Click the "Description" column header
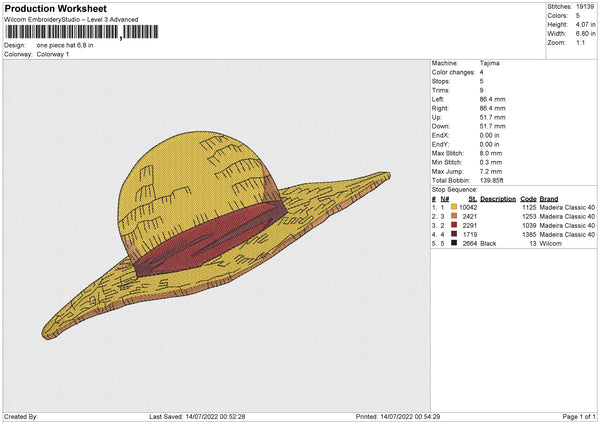Screen dimensions: 600x424 click(x=498, y=199)
